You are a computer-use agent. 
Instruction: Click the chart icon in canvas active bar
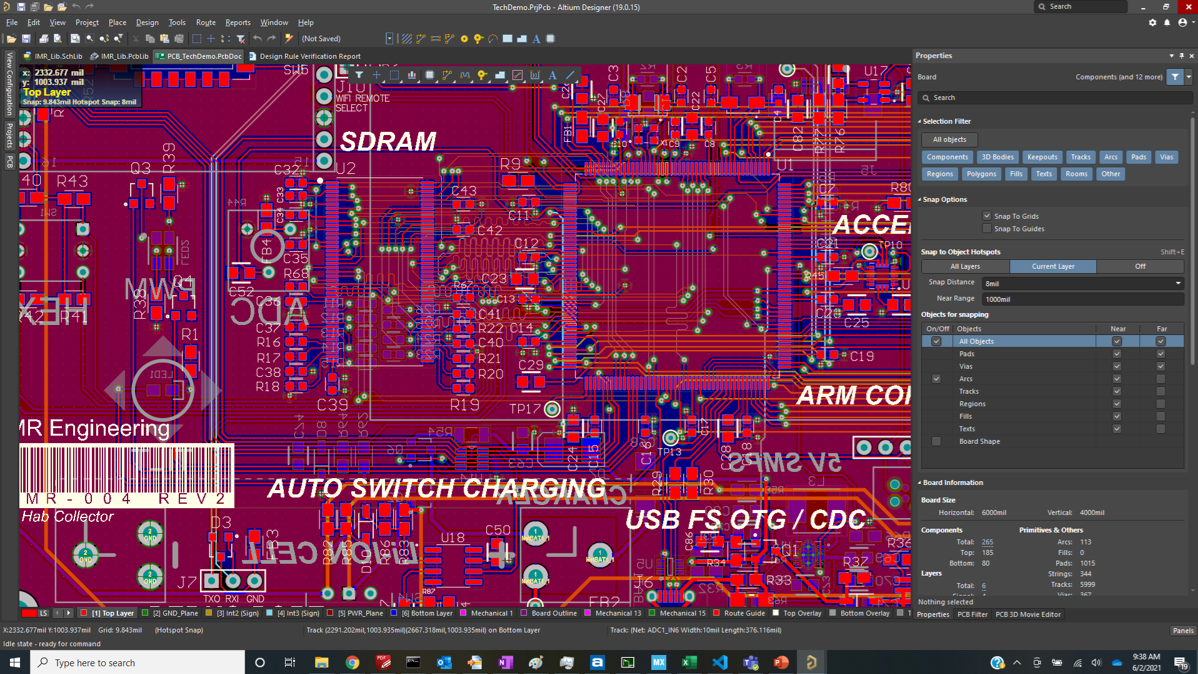tap(412, 75)
